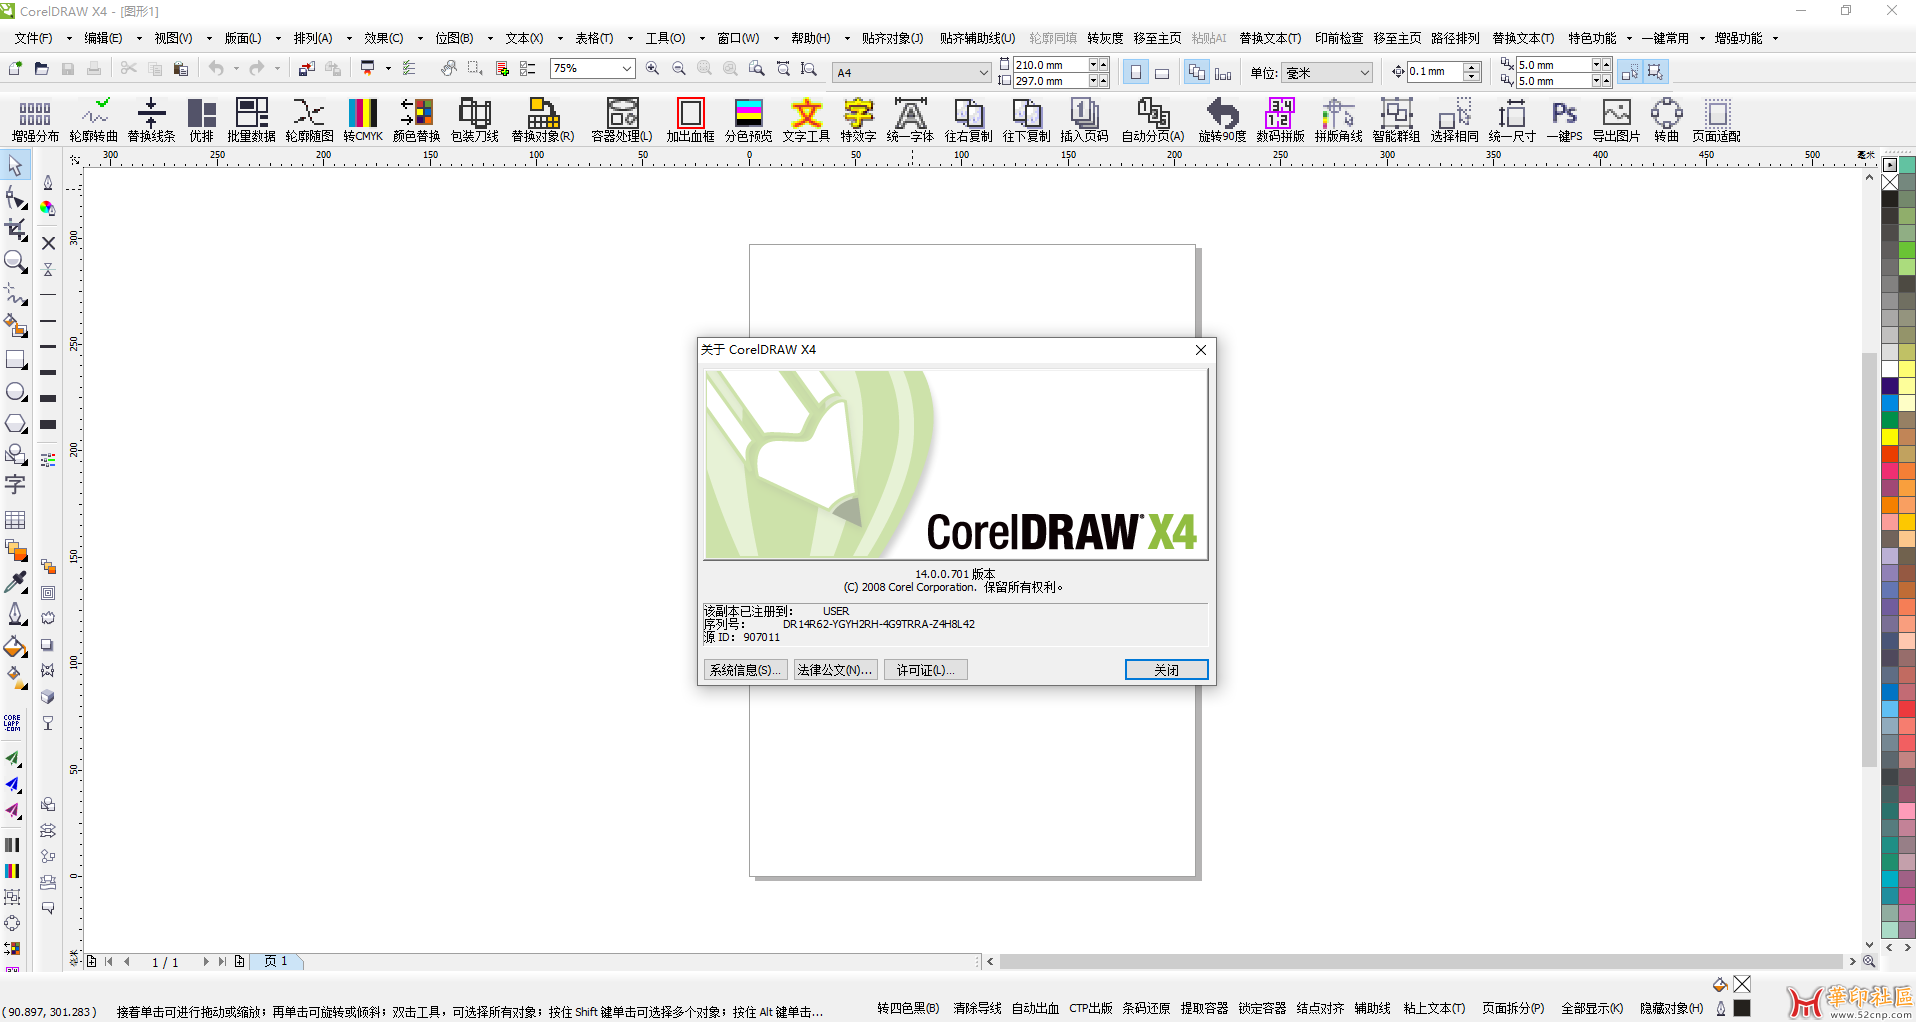Open the zoom level 75% dropdown
The width and height of the screenshot is (1916, 1022).
(627, 69)
